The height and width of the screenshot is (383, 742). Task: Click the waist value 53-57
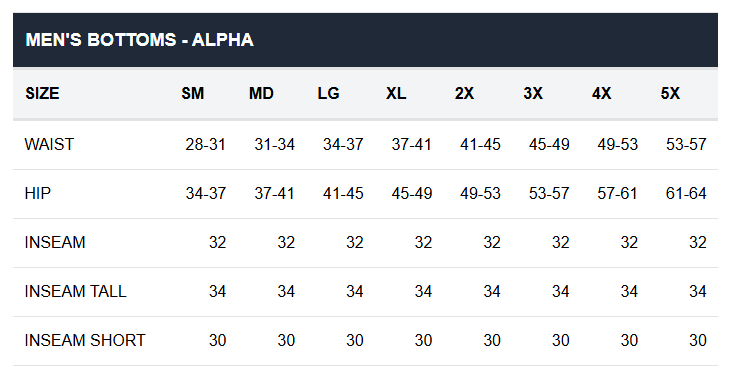(x=686, y=144)
